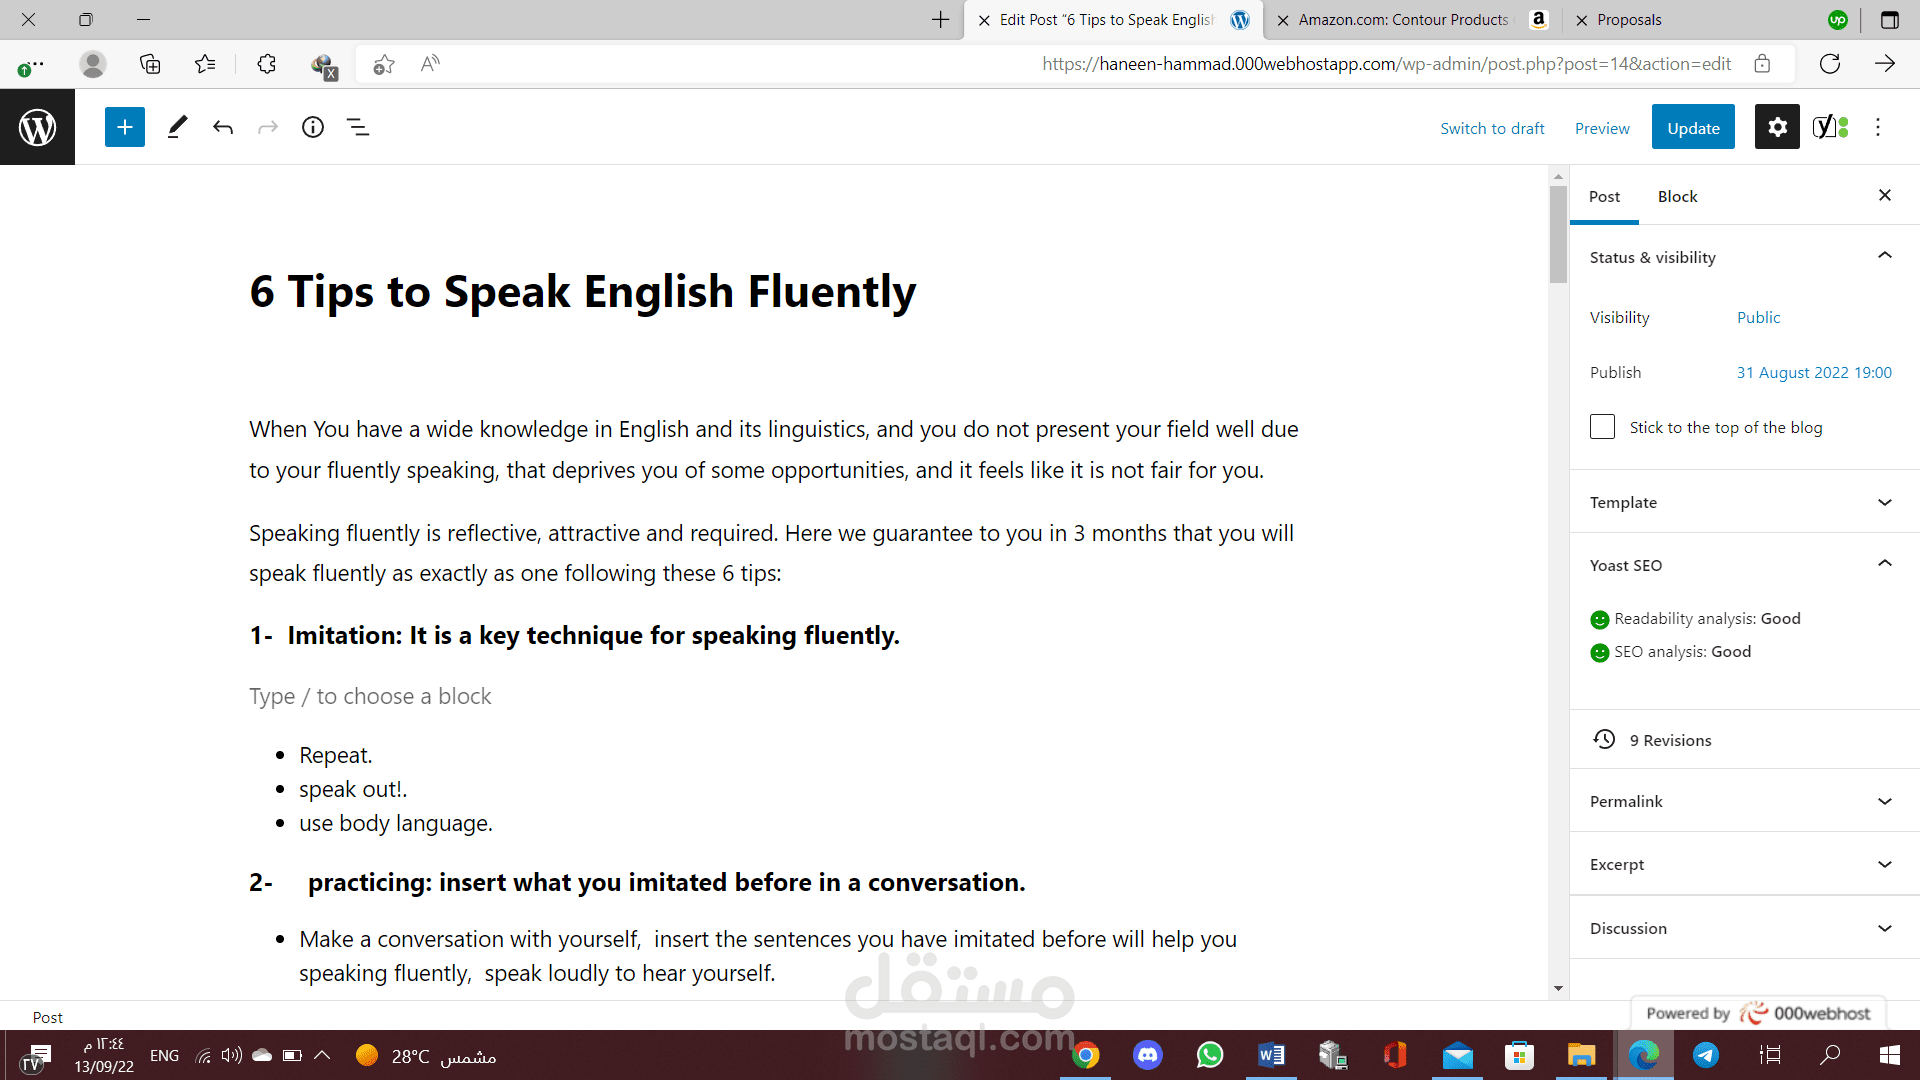Click the Update button
The image size is (1920, 1080).
click(x=1693, y=128)
